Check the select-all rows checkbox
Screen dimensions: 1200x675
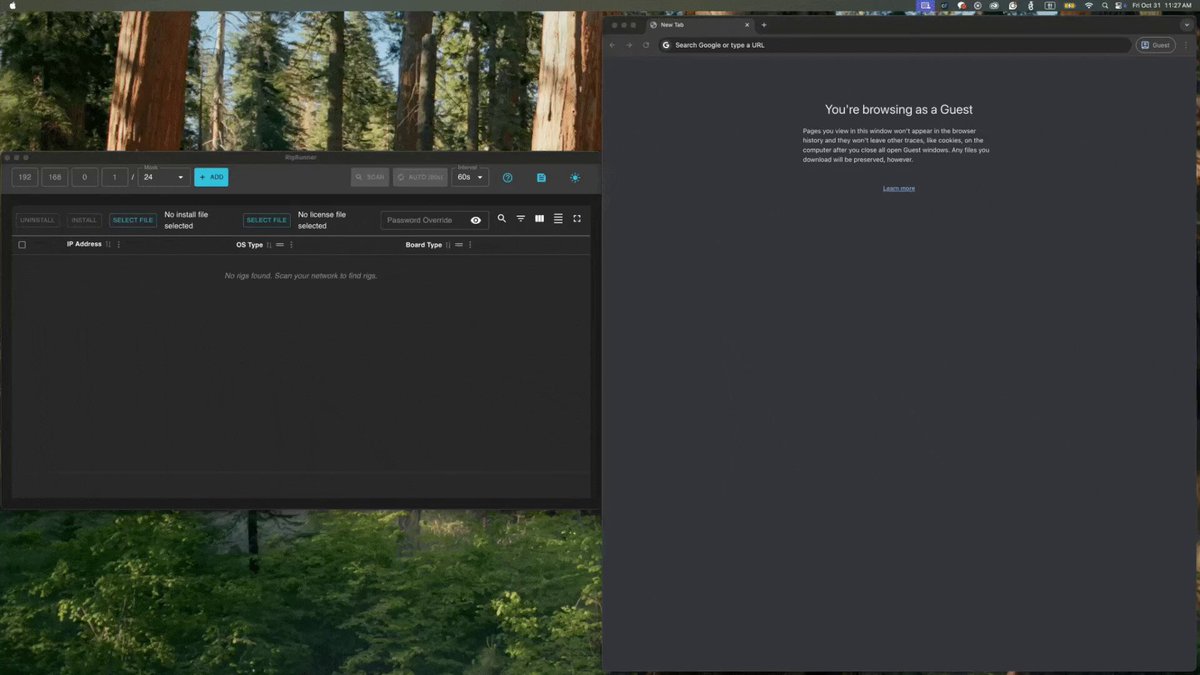(x=22, y=245)
